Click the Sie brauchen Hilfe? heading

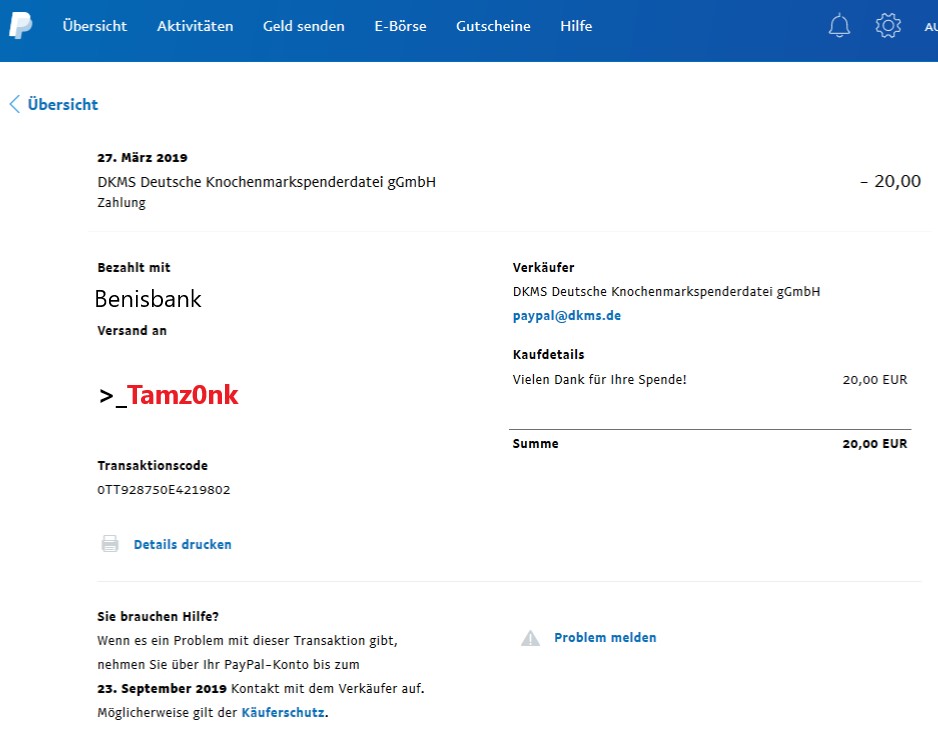158,616
